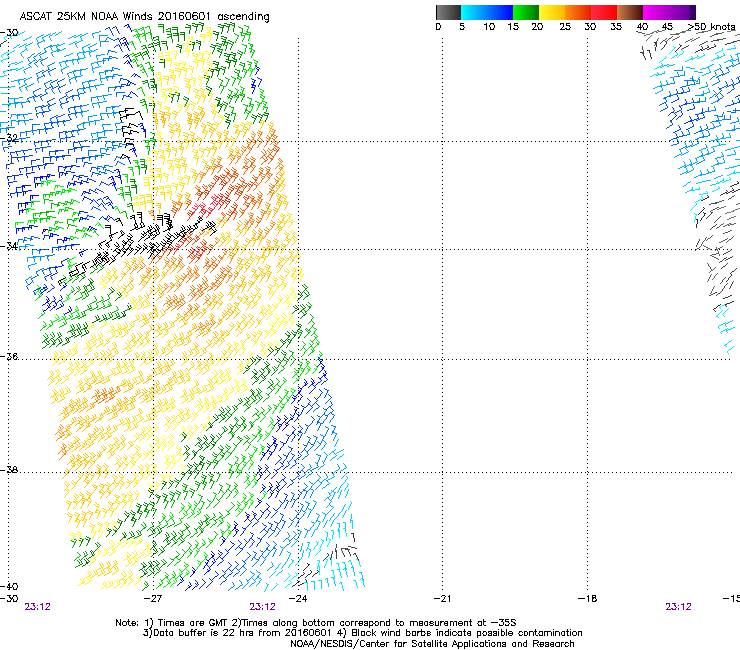Image resolution: width=740 pixels, height=650 pixels.
Task: Click the purple '23:12' time beside the -24 label
Action: click(x=262, y=607)
